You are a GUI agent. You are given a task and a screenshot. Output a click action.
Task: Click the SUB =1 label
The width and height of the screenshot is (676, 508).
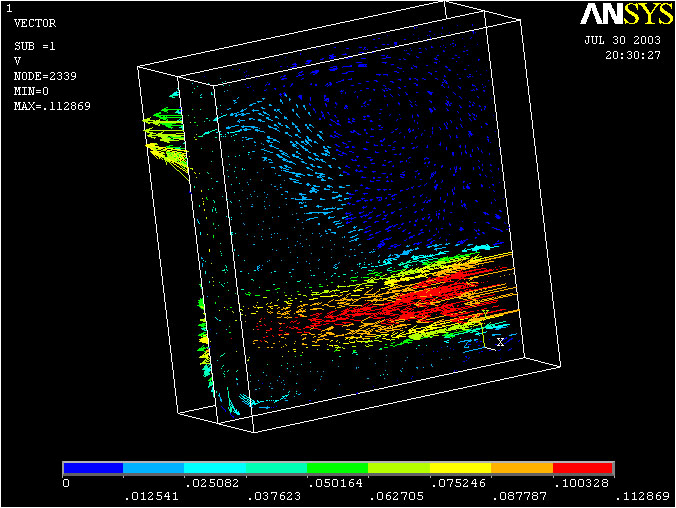point(35,46)
